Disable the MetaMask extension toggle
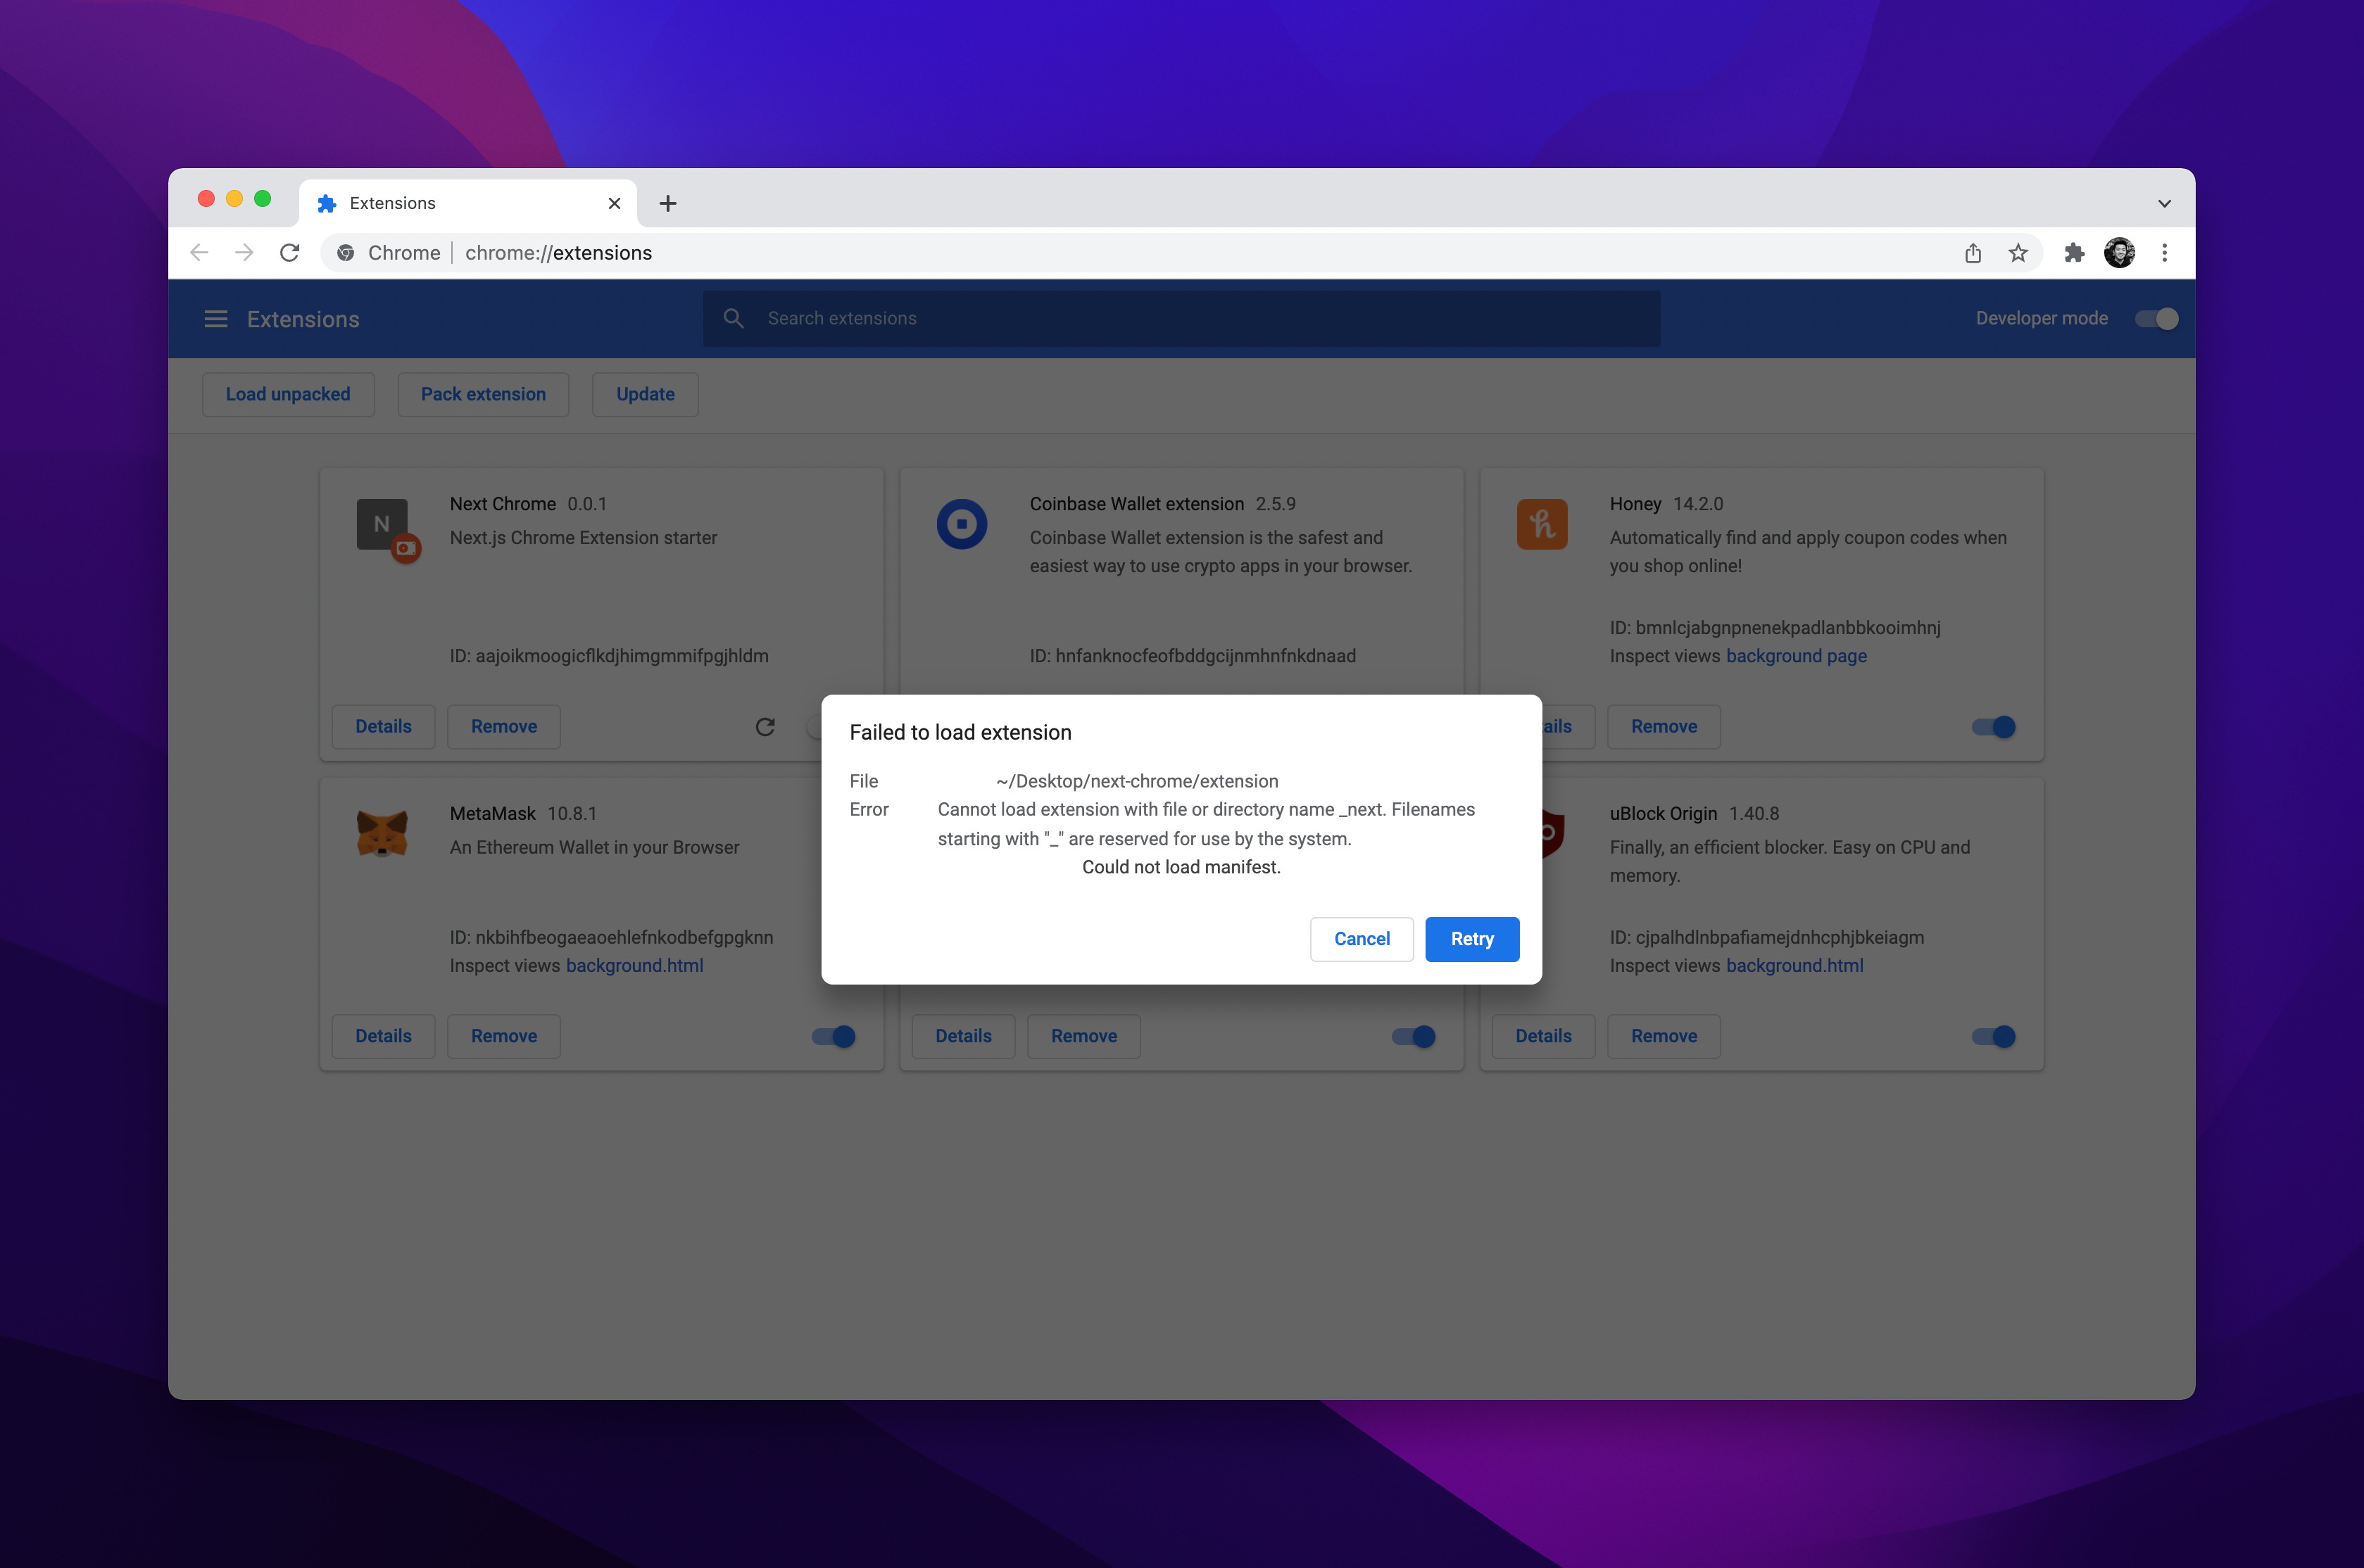Viewport: 2364px width, 1568px height. [834, 1037]
